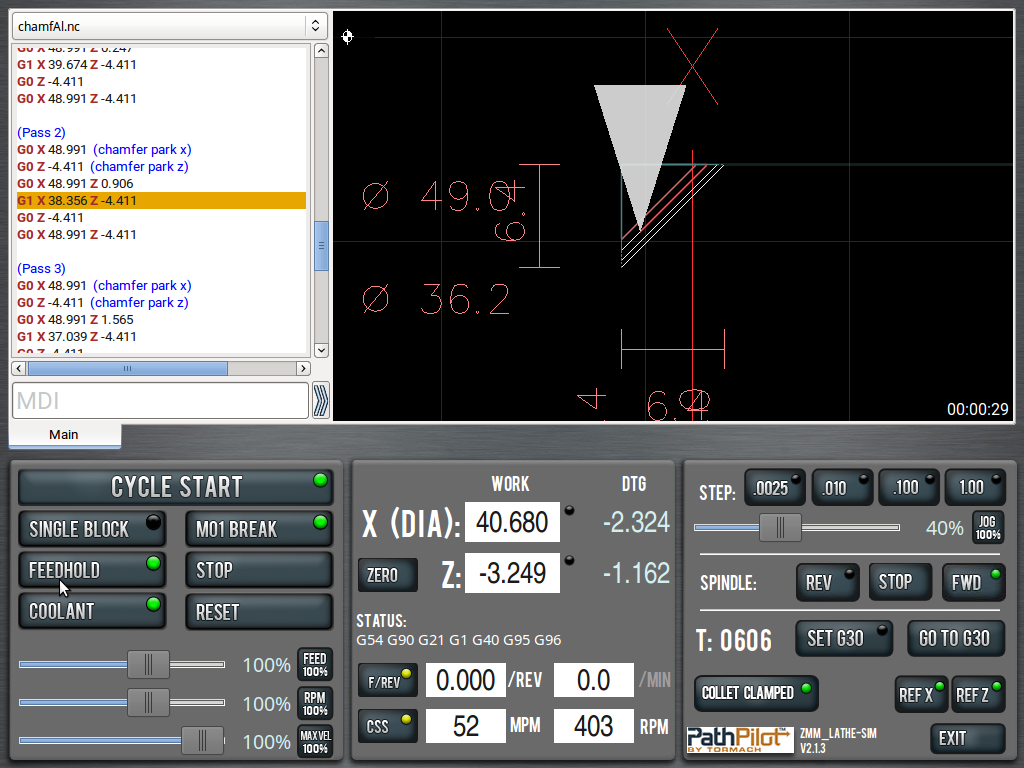Stop the spindle with the STOP button
The width and height of the screenshot is (1024, 768).
coord(900,583)
